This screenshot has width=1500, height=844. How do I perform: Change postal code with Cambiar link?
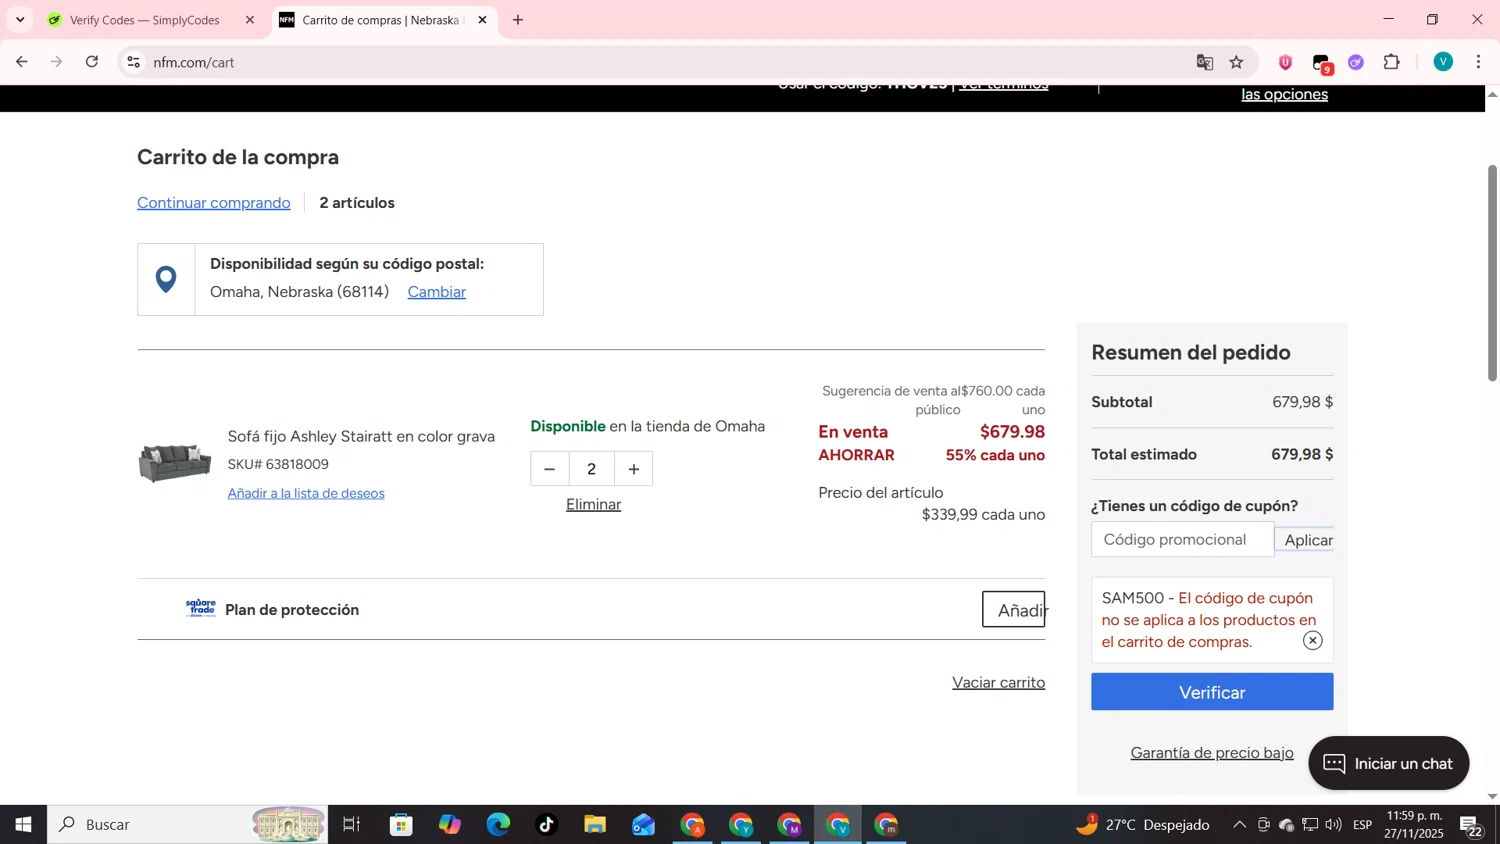coord(437,292)
